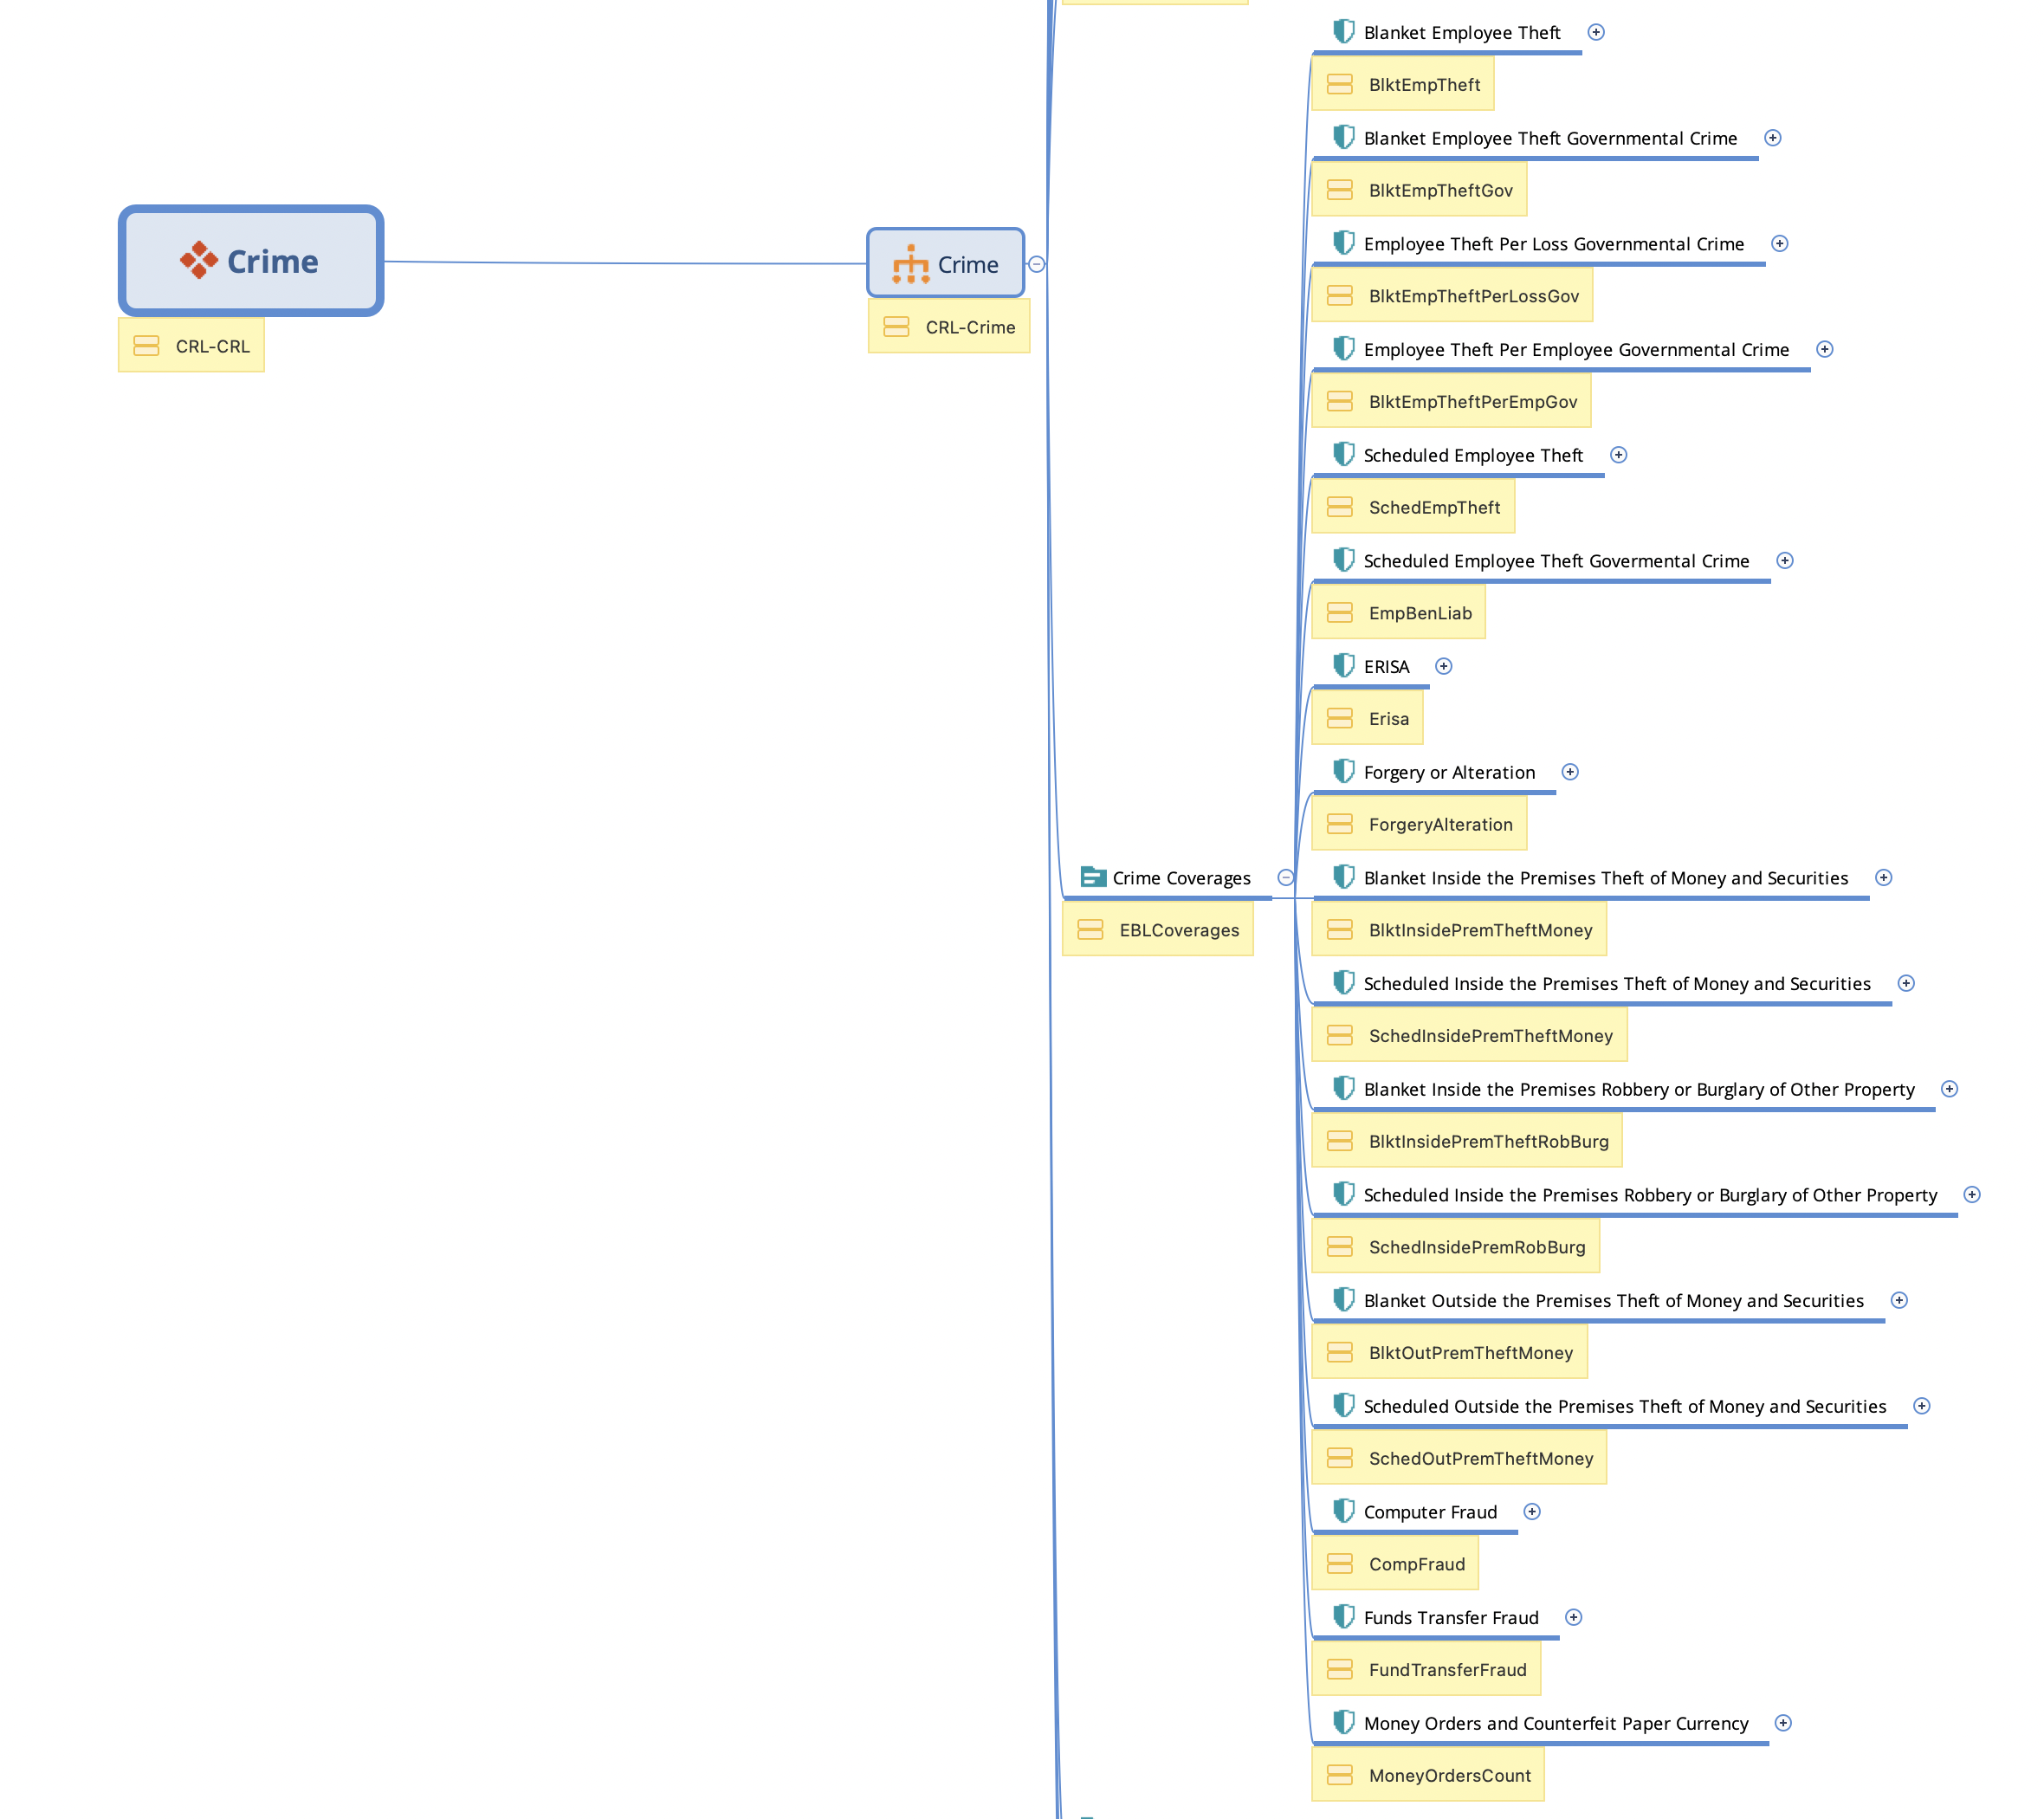Screen dimensions: 2044x1819
Task: Click the orange hierarchy icon on Crime node
Action: pos(910,264)
